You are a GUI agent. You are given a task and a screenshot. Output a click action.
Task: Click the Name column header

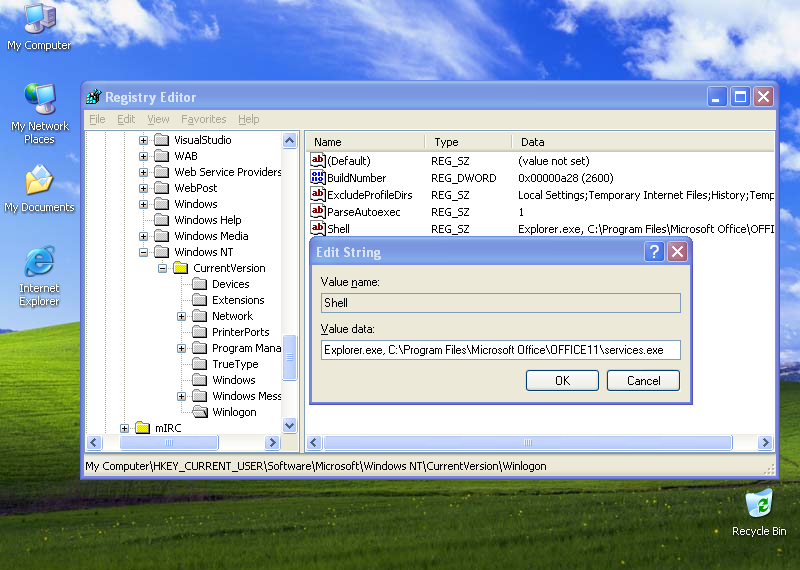coord(365,142)
